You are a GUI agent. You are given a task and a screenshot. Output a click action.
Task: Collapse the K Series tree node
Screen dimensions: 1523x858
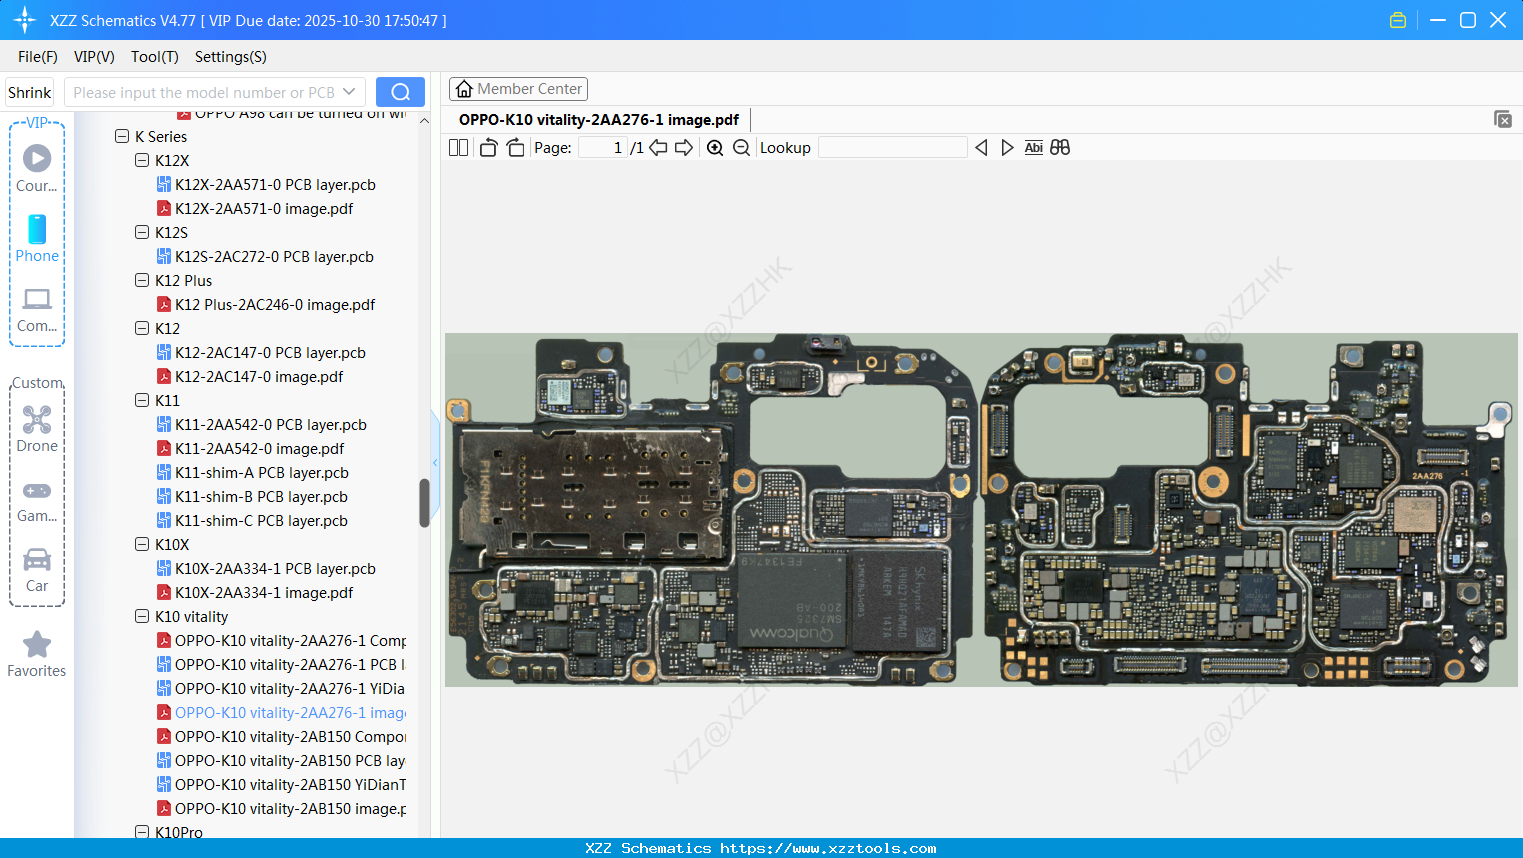coord(122,136)
